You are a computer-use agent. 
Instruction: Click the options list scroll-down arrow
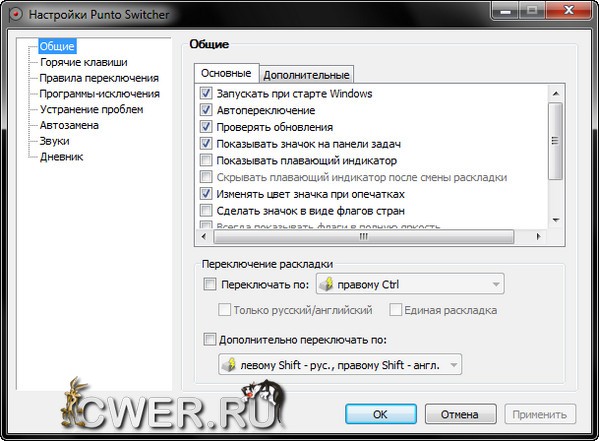pyautogui.click(x=556, y=220)
